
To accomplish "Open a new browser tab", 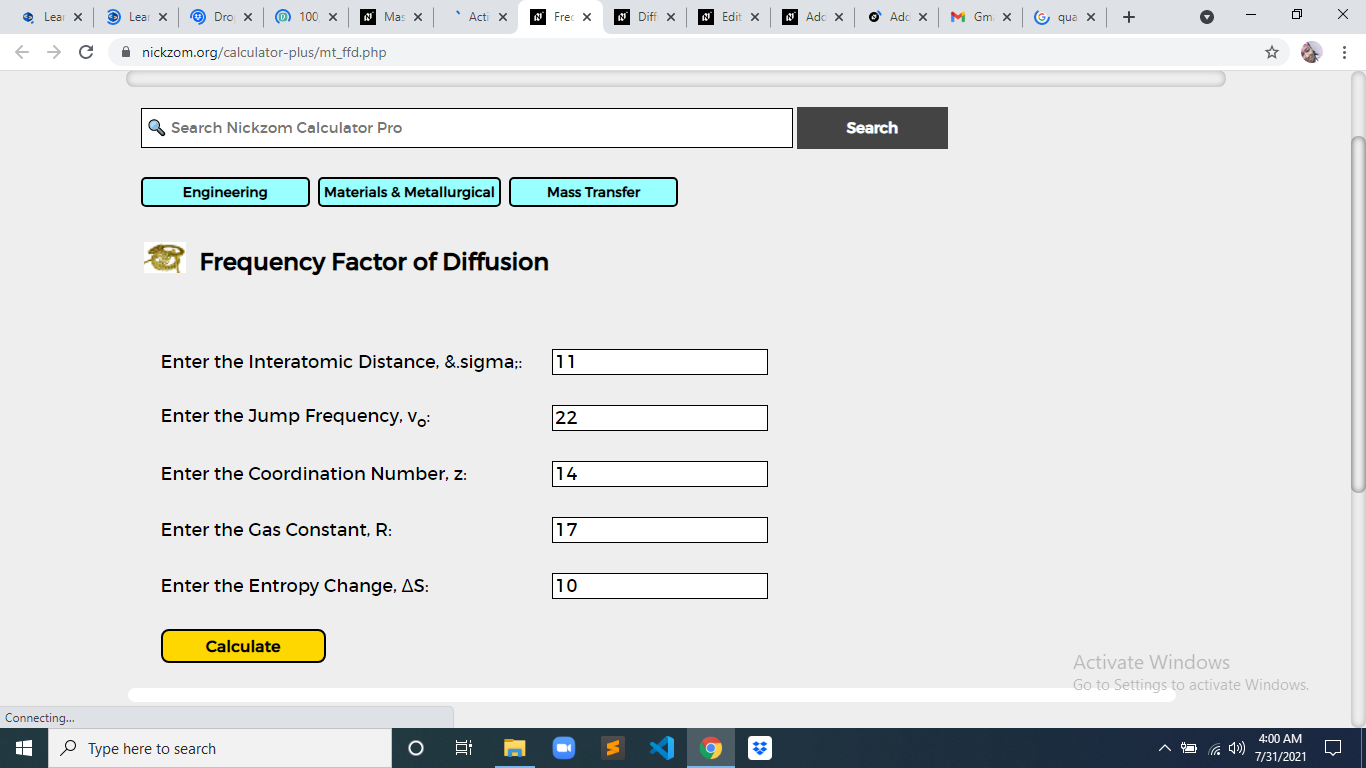I will coord(1129,17).
